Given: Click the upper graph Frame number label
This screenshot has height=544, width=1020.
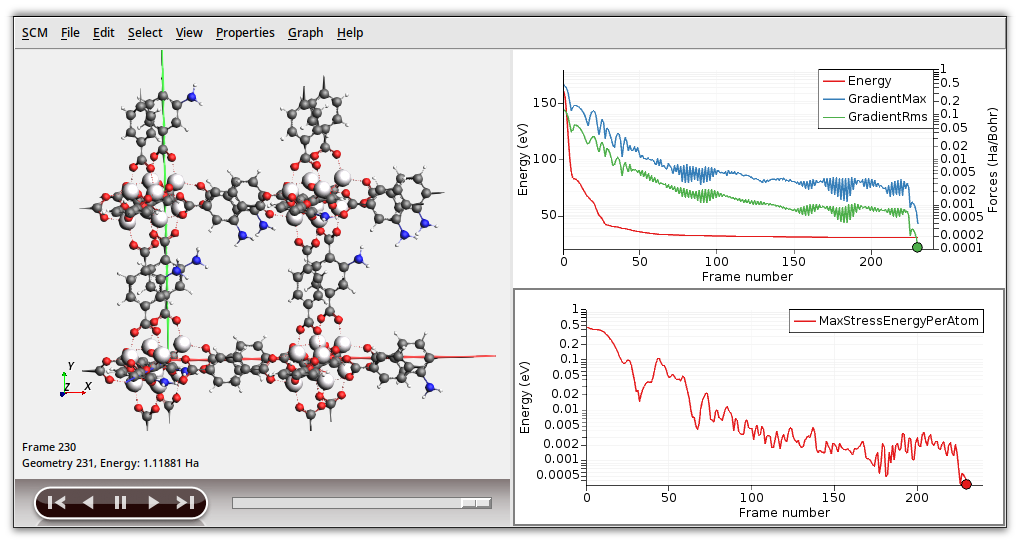Looking at the screenshot, I should click(747, 277).
